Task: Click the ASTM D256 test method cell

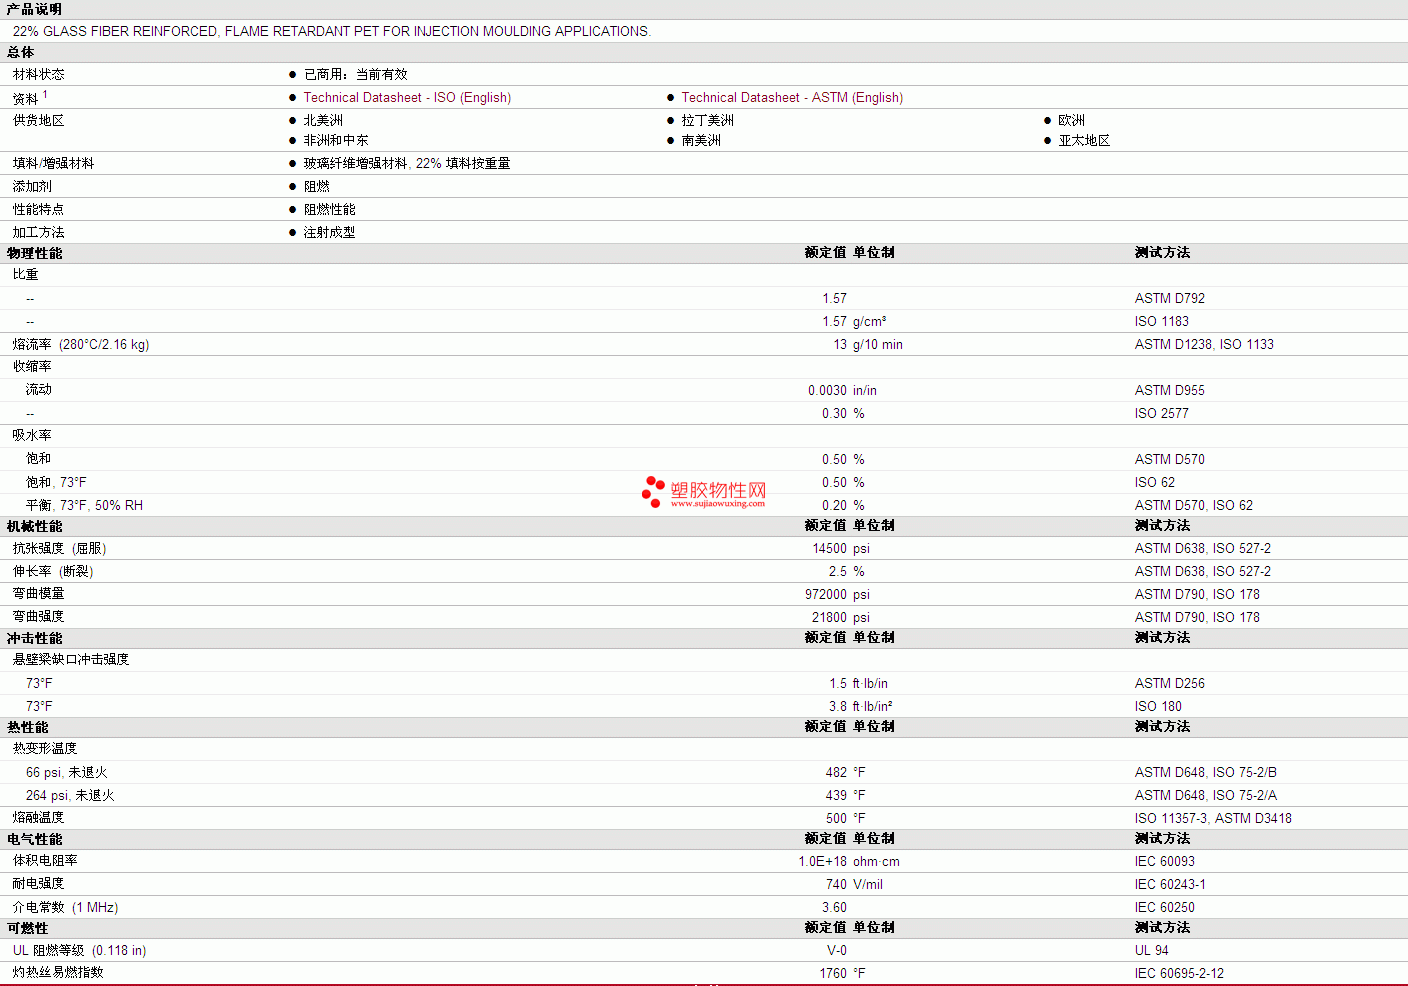Action: tap(1170, 683)
